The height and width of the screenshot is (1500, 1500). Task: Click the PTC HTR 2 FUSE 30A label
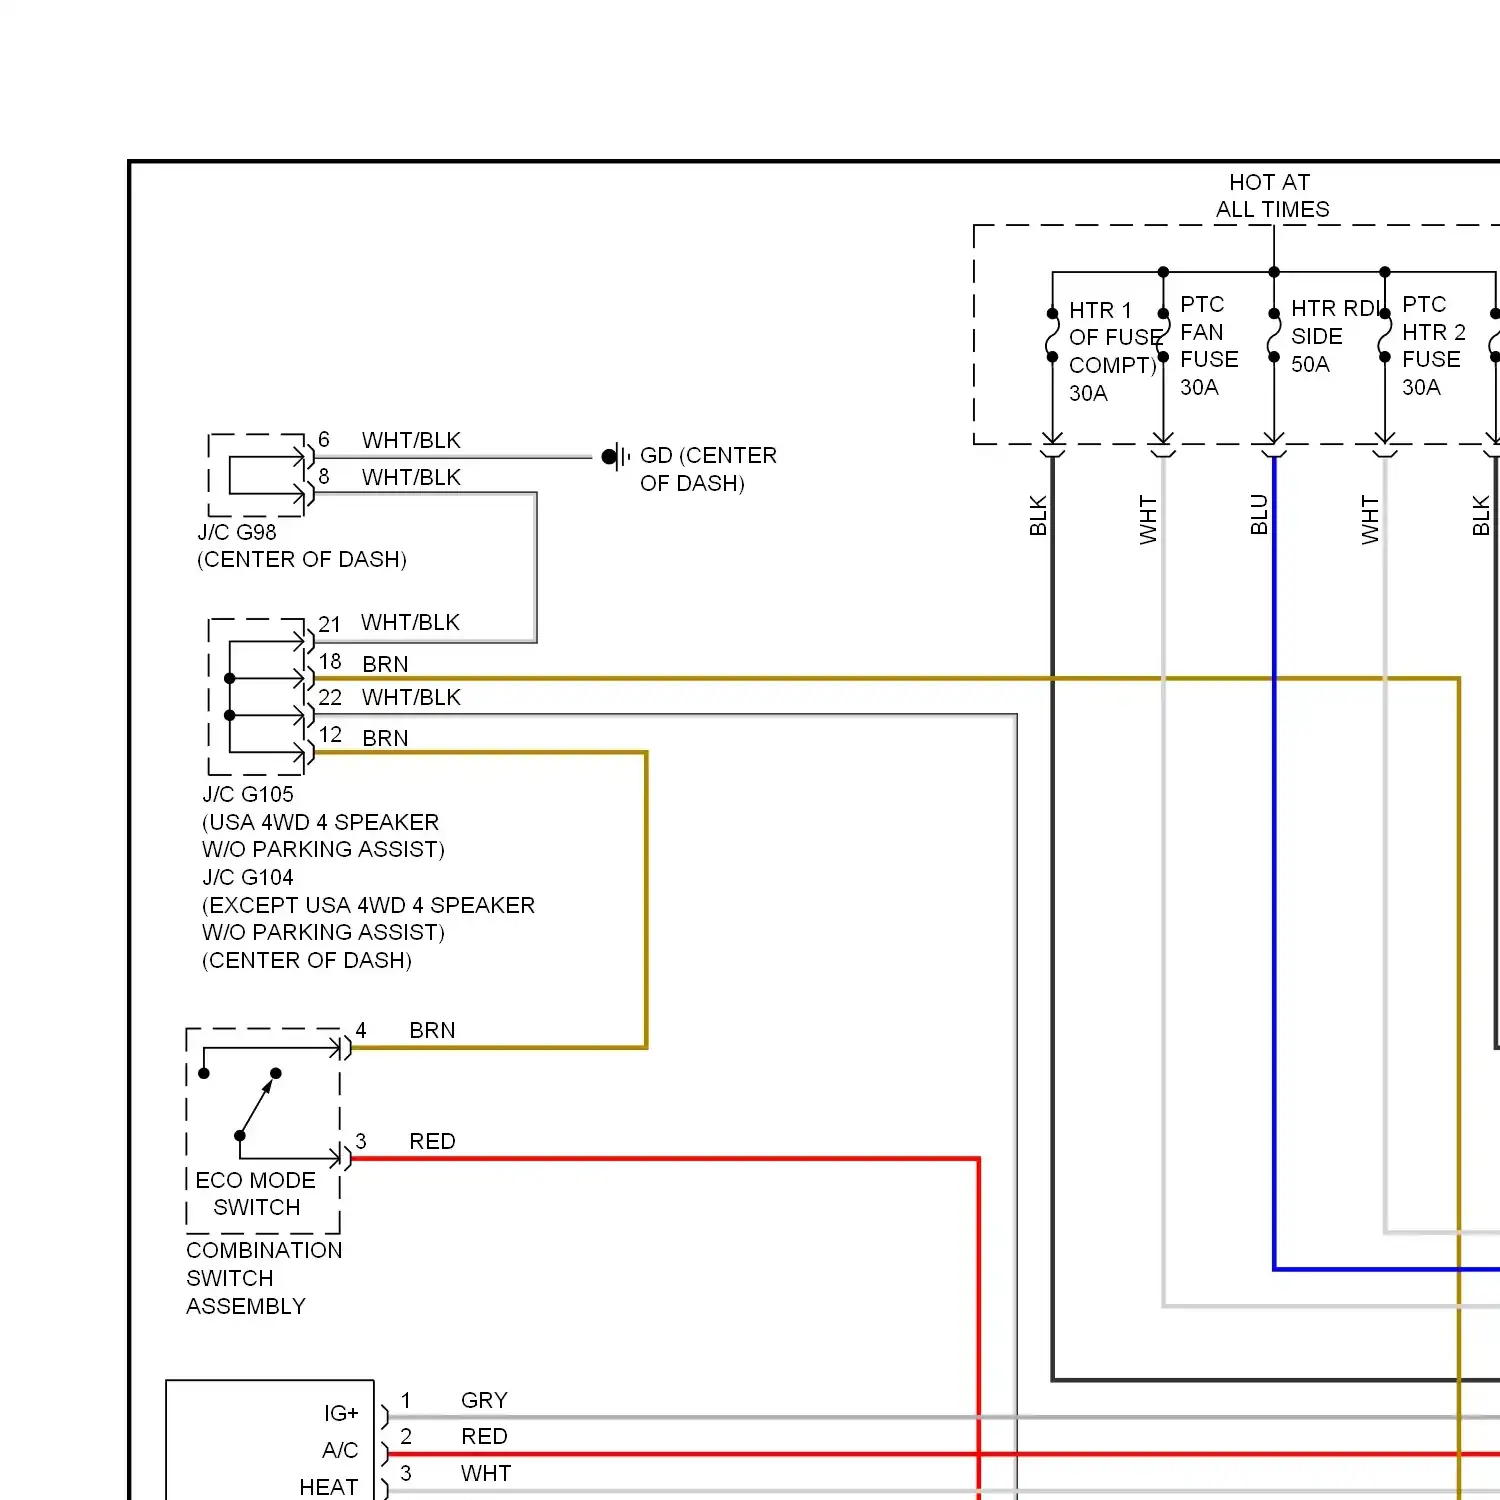(1433, 345)
